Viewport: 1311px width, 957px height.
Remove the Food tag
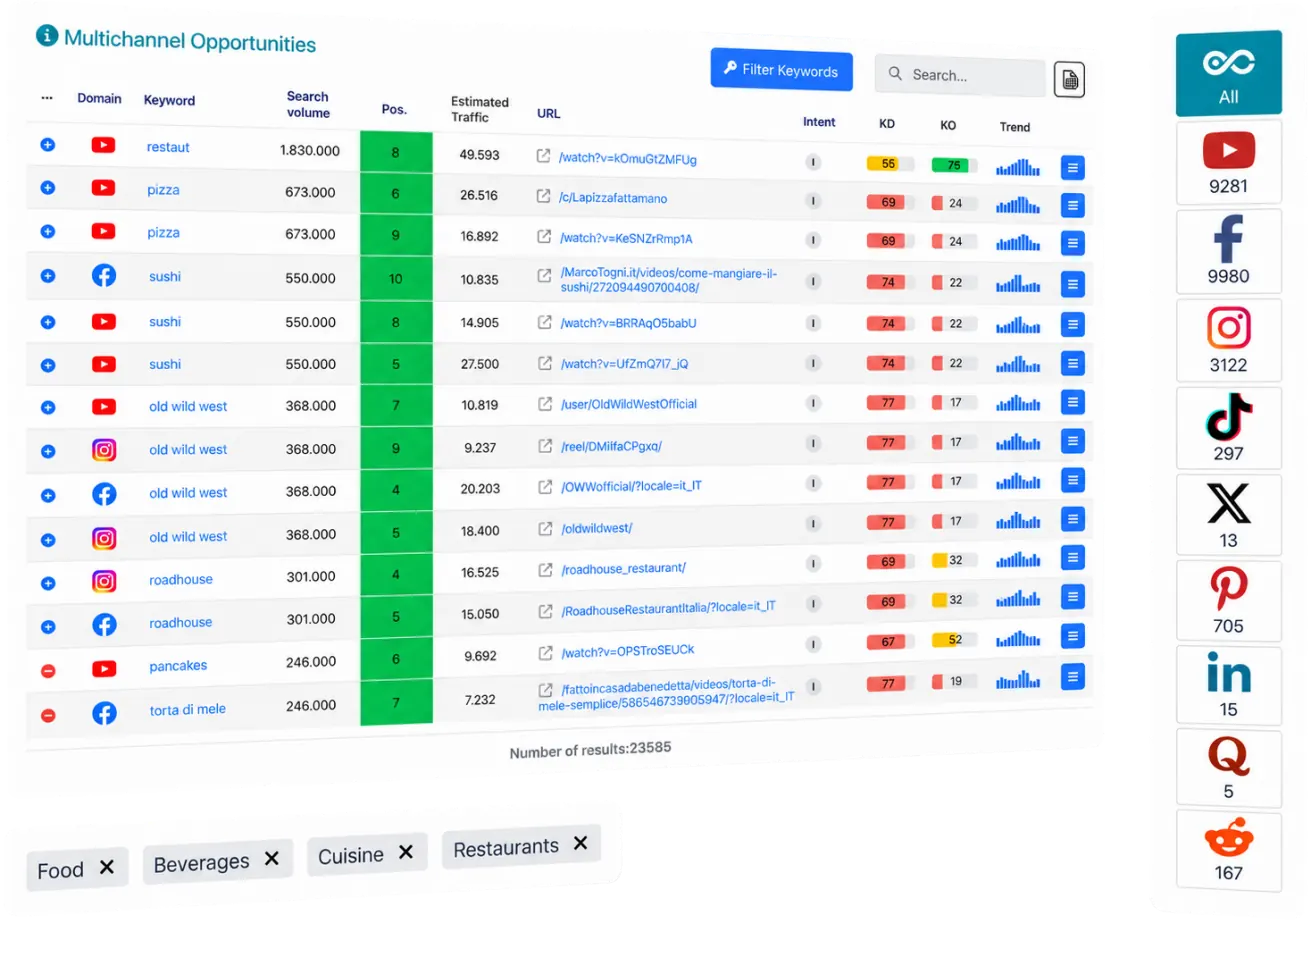107,867
